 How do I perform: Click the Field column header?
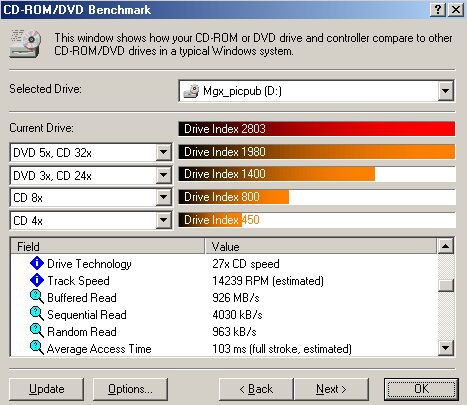click(108, 247)
